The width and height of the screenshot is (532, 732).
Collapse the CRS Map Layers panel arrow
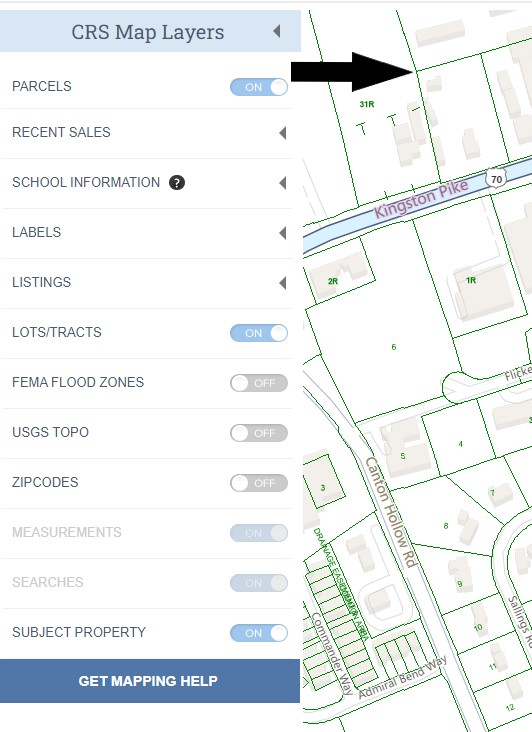tap(277, 31)
